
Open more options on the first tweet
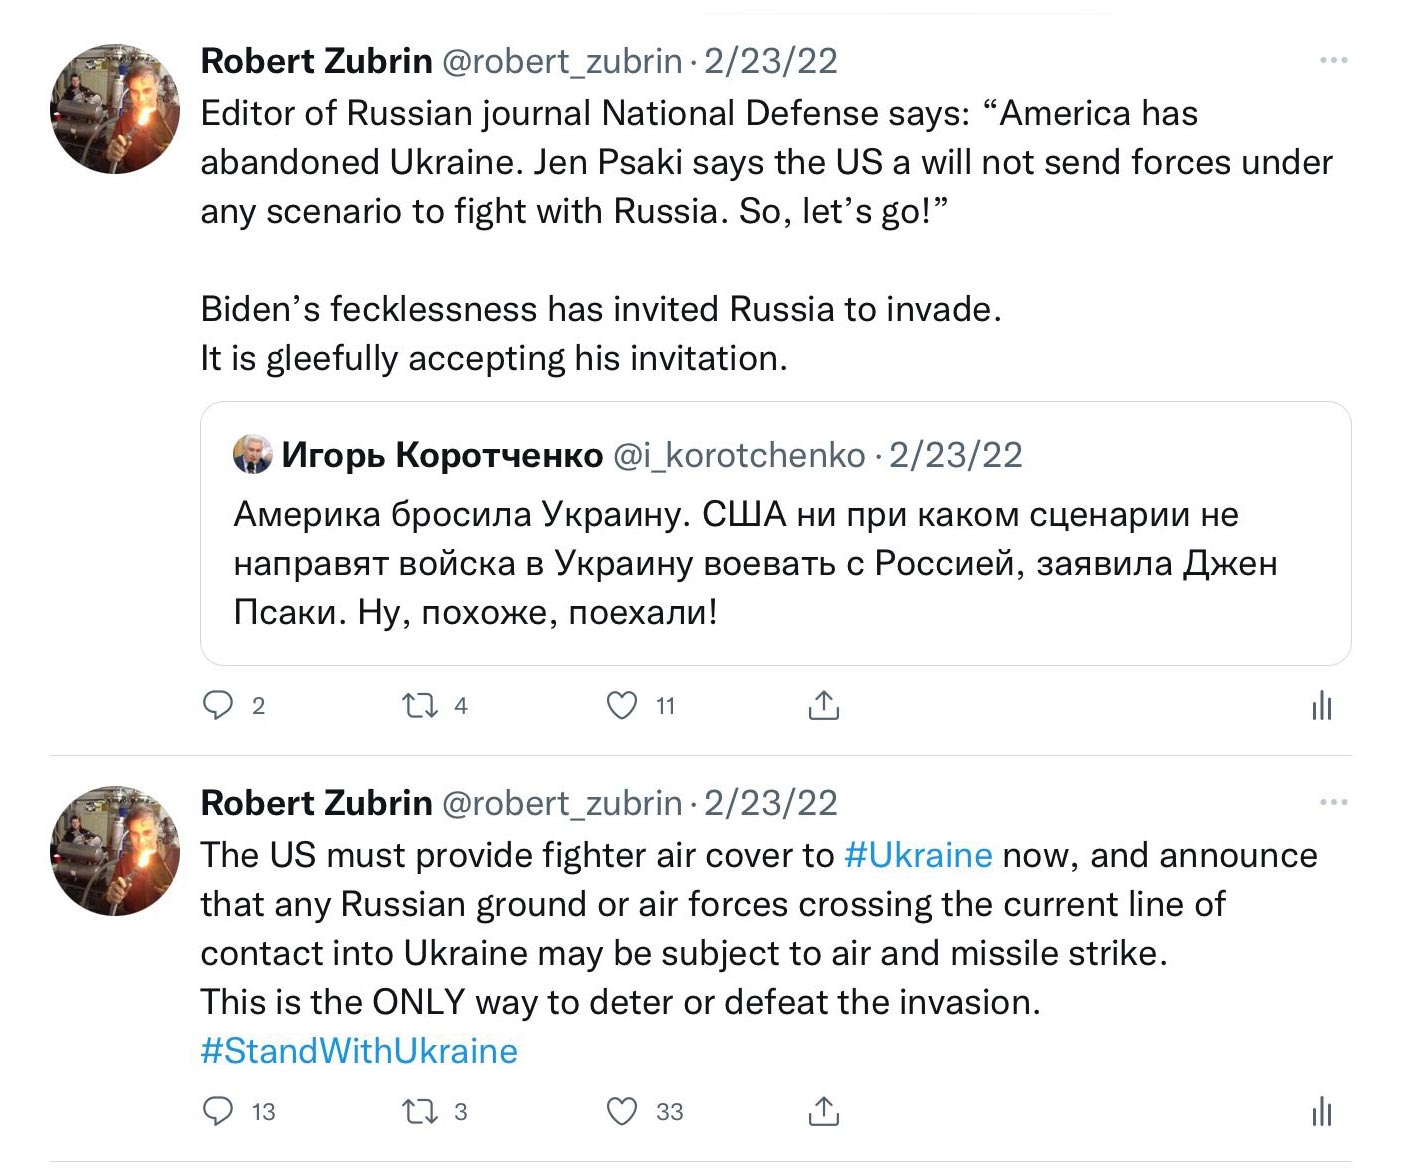pyautogui.click(x=1333, y=60)
